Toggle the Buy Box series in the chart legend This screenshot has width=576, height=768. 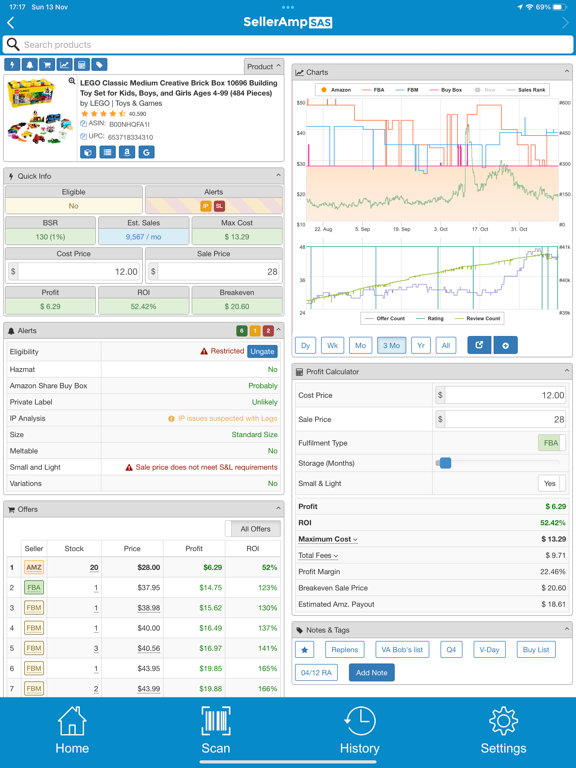pyautogui.click(x=446, y=90)
